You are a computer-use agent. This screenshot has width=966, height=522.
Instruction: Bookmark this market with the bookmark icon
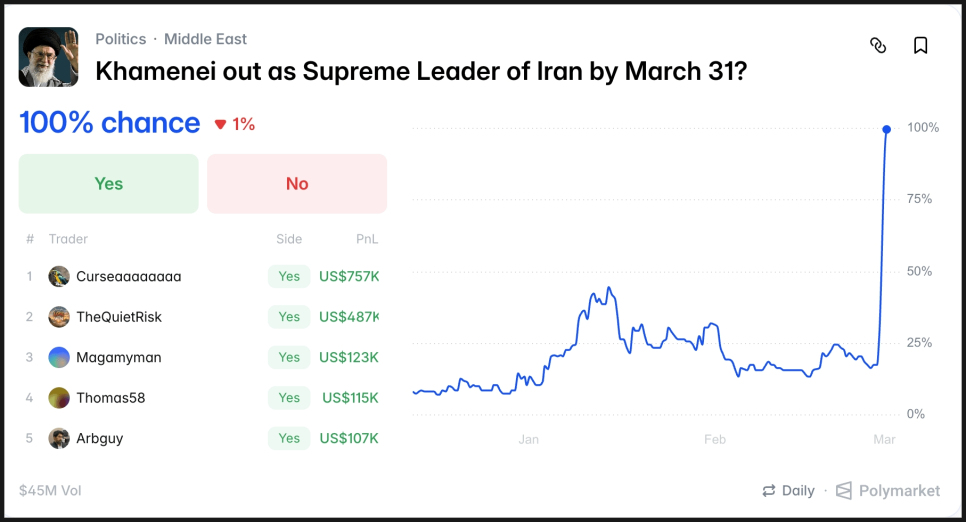tap(921, 45)
